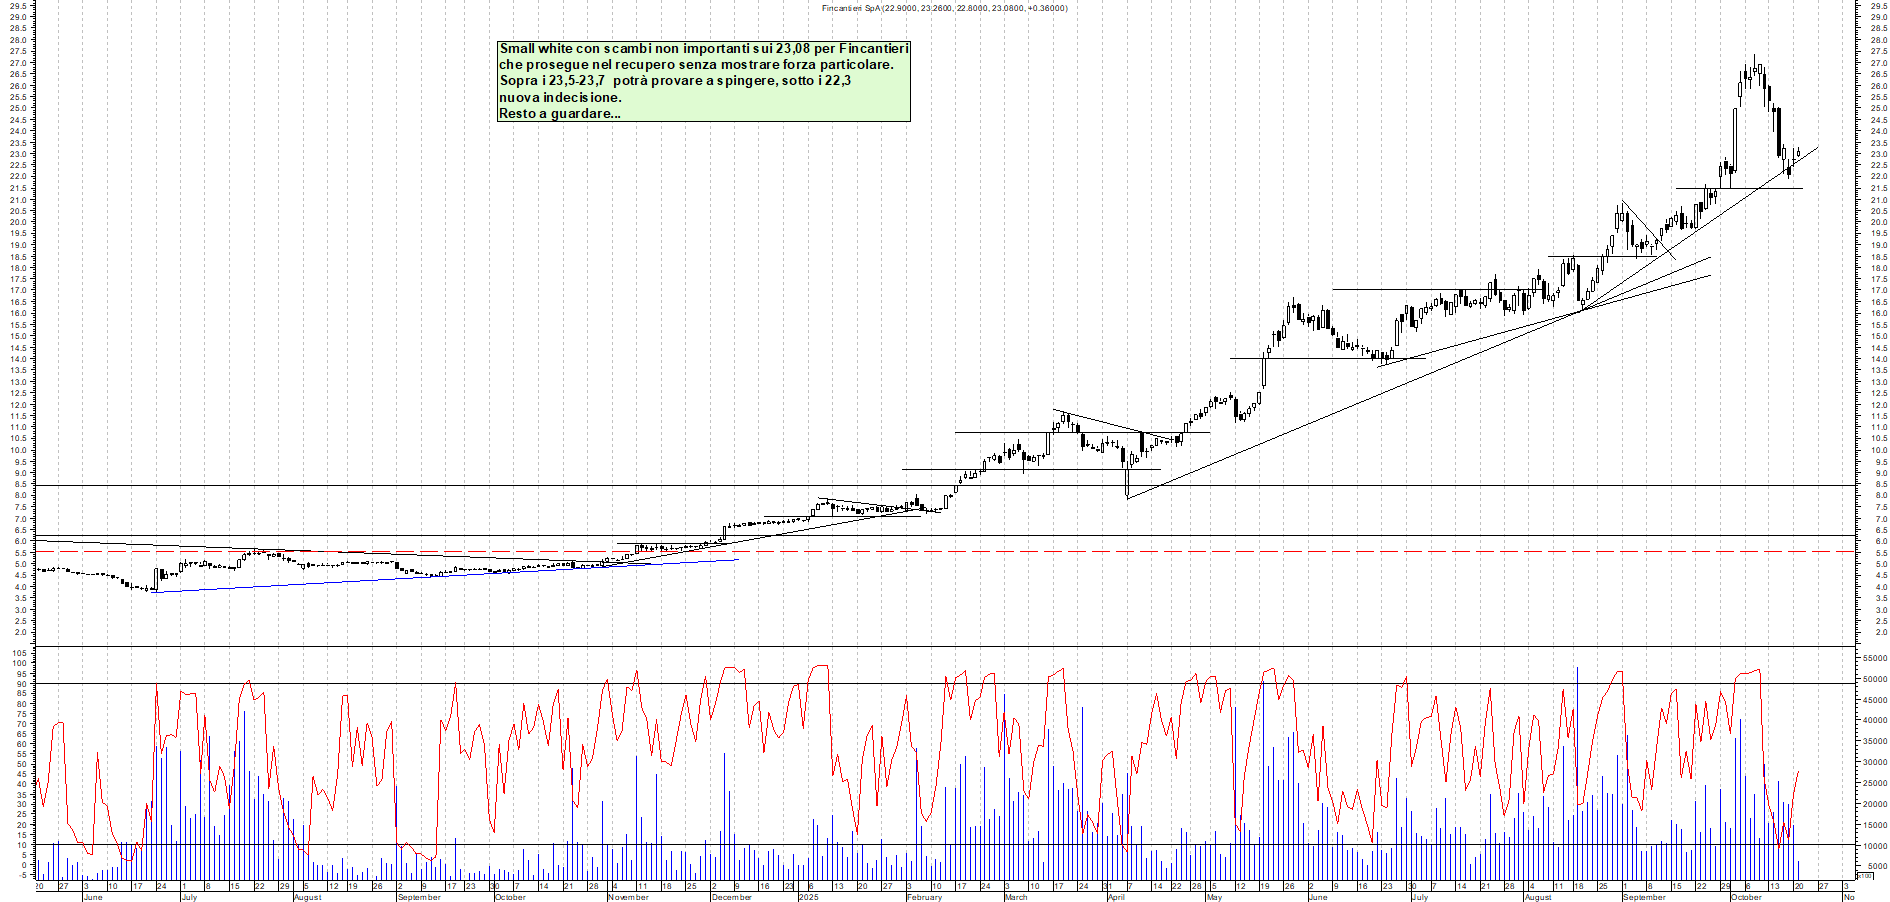1890x902 pixels.
Task: Click 55000 on the volume scale
Action: point(1874,658)
